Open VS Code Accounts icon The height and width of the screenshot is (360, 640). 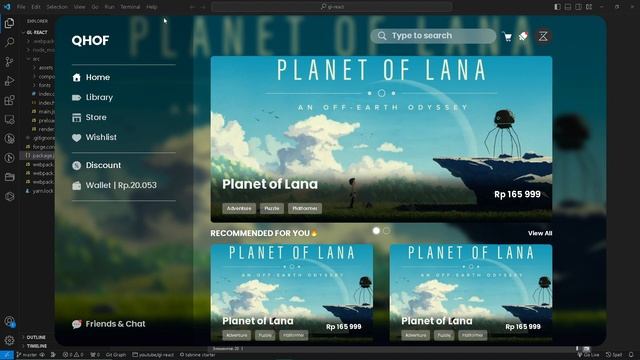click(9, 322)
